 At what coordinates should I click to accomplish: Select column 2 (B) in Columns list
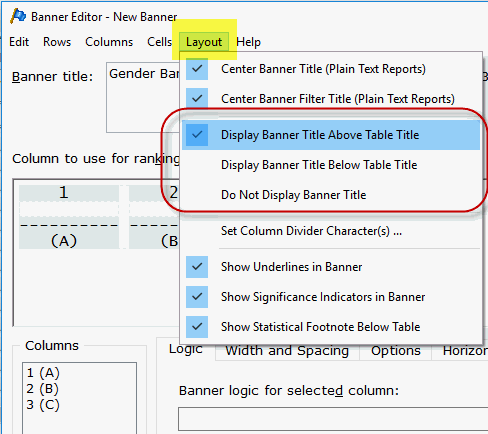[42, 389]
